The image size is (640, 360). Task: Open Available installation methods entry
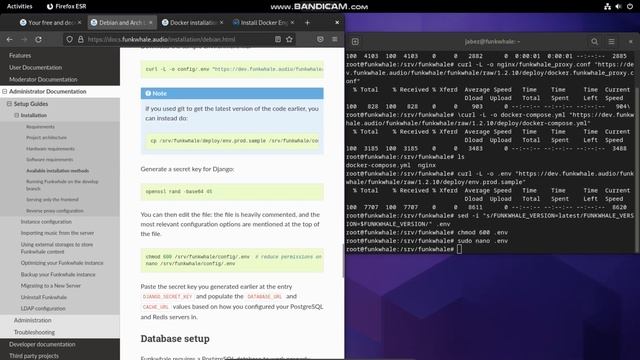[58, 171]
